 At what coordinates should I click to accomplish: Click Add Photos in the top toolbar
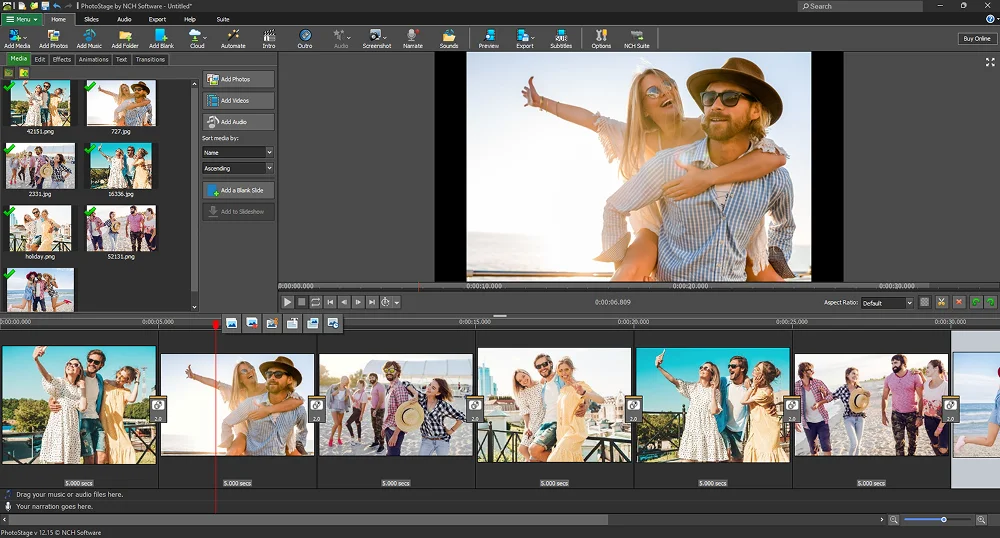coord(53,38)
